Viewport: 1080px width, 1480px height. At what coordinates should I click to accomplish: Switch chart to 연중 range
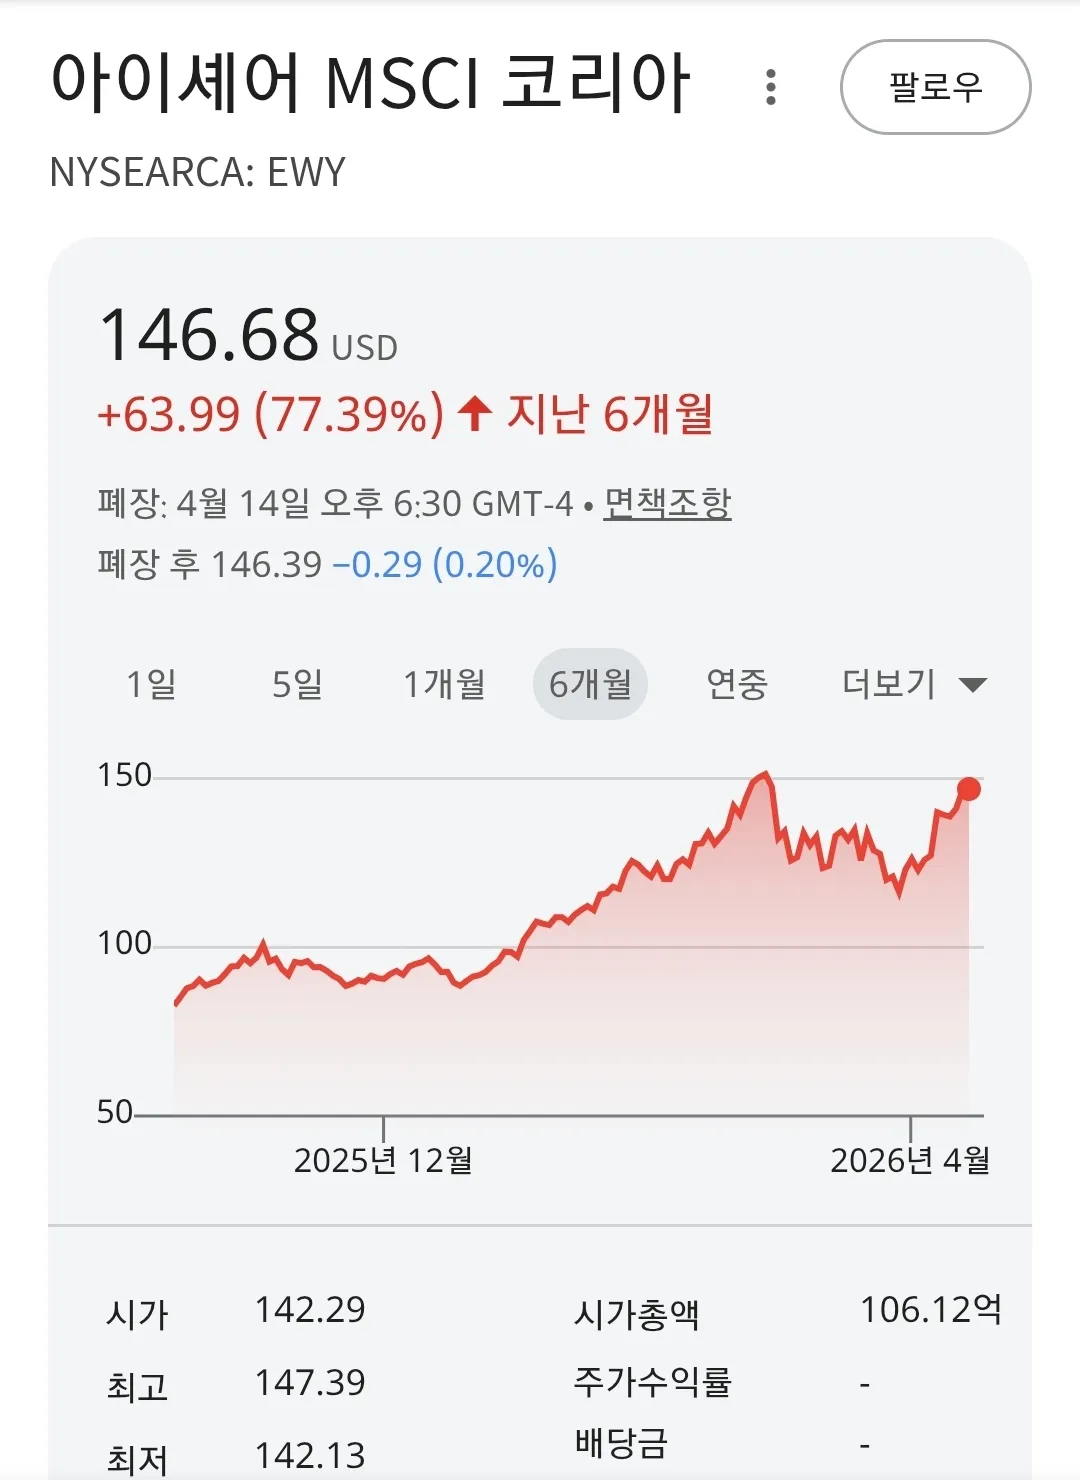[737, 684]
